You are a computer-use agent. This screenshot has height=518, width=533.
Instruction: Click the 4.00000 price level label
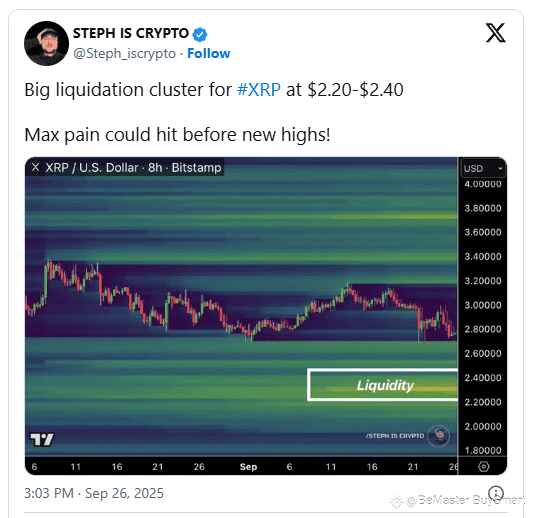(x=483, y=184)
